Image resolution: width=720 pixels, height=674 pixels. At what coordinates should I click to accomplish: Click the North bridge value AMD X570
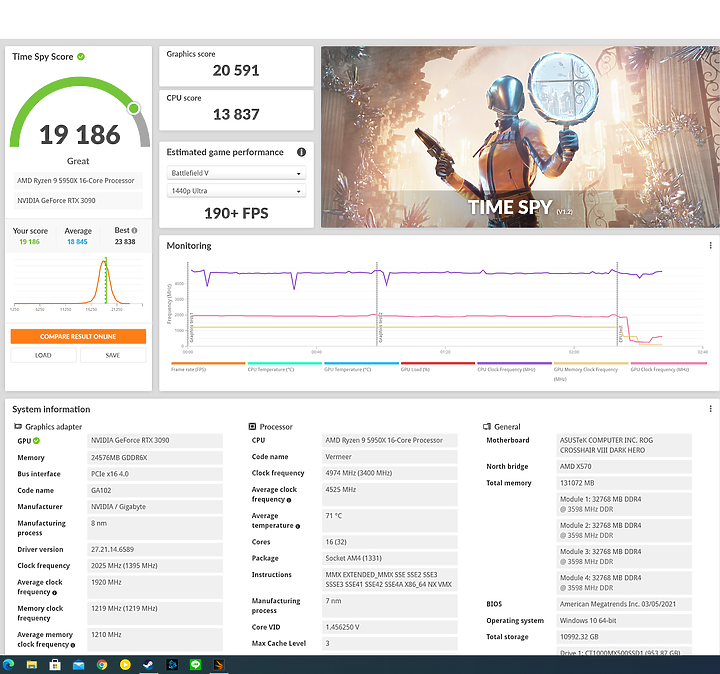pos(624,466)
